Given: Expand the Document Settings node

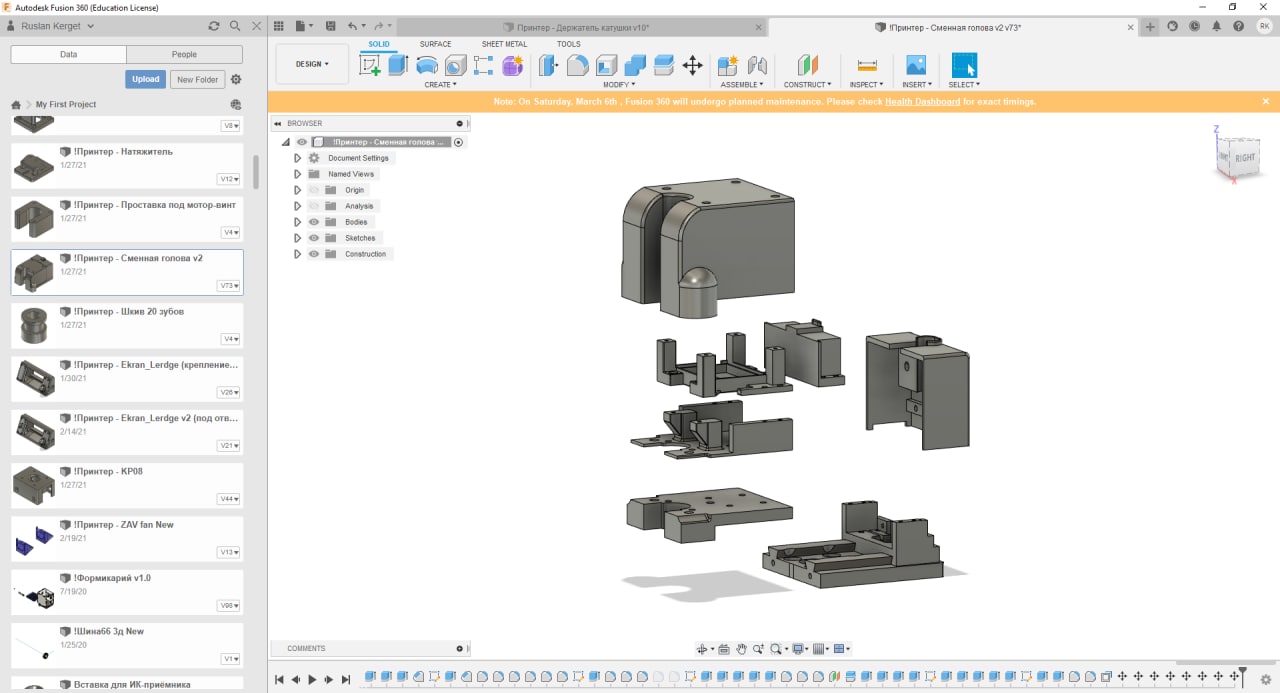Looking at the screenshot, I should click(297, 158).
